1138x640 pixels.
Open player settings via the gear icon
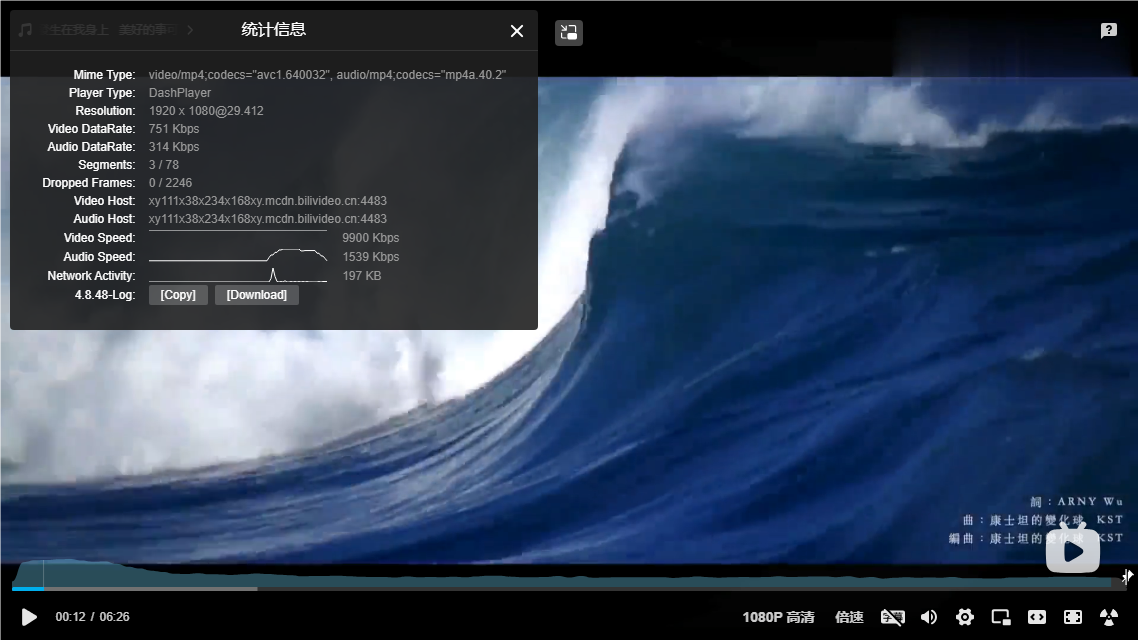[x=965, y=617]
